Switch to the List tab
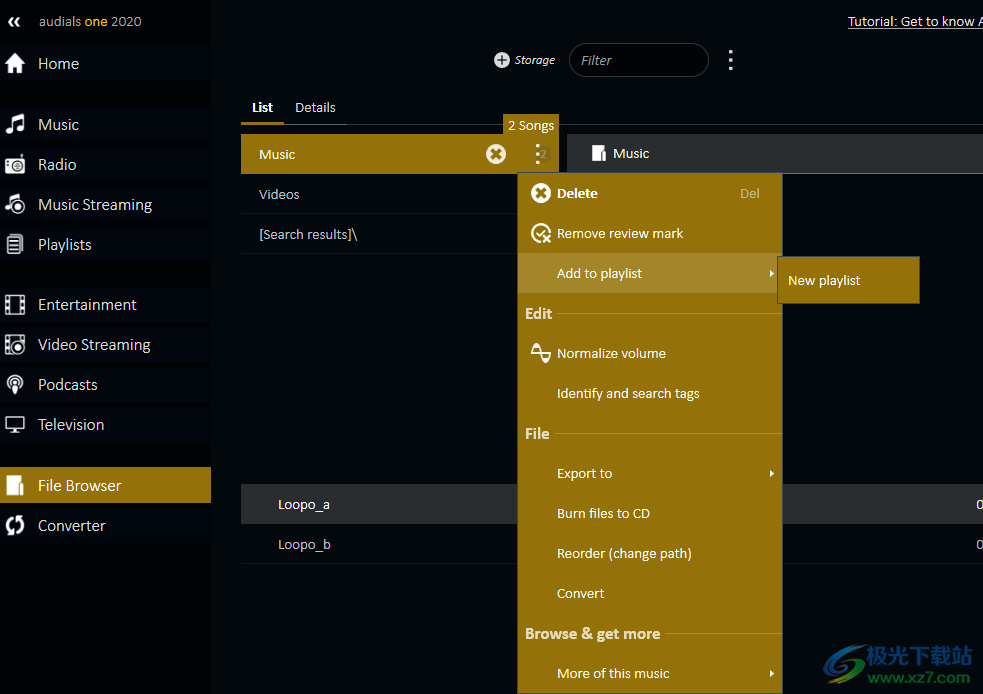Image resolution: width=983 pixels, height=694 pixels. 262,107
